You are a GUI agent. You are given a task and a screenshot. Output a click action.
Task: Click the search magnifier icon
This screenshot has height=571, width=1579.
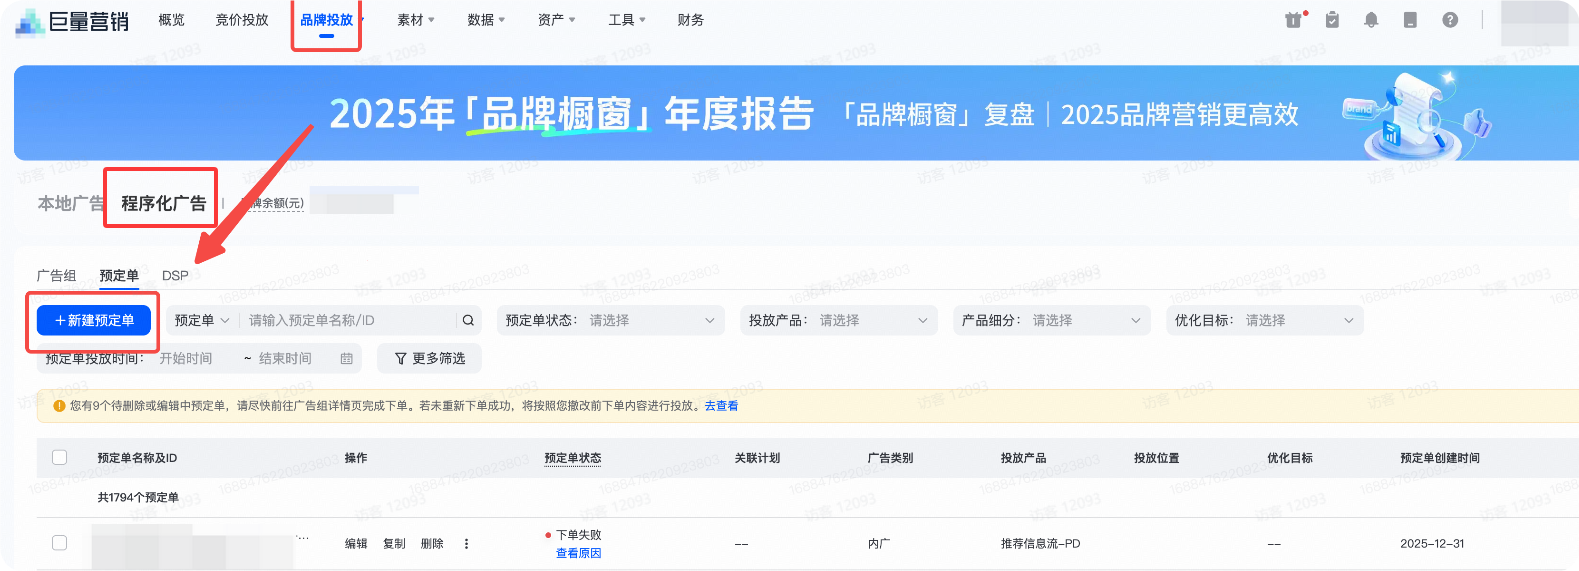[x=468, y=320]
